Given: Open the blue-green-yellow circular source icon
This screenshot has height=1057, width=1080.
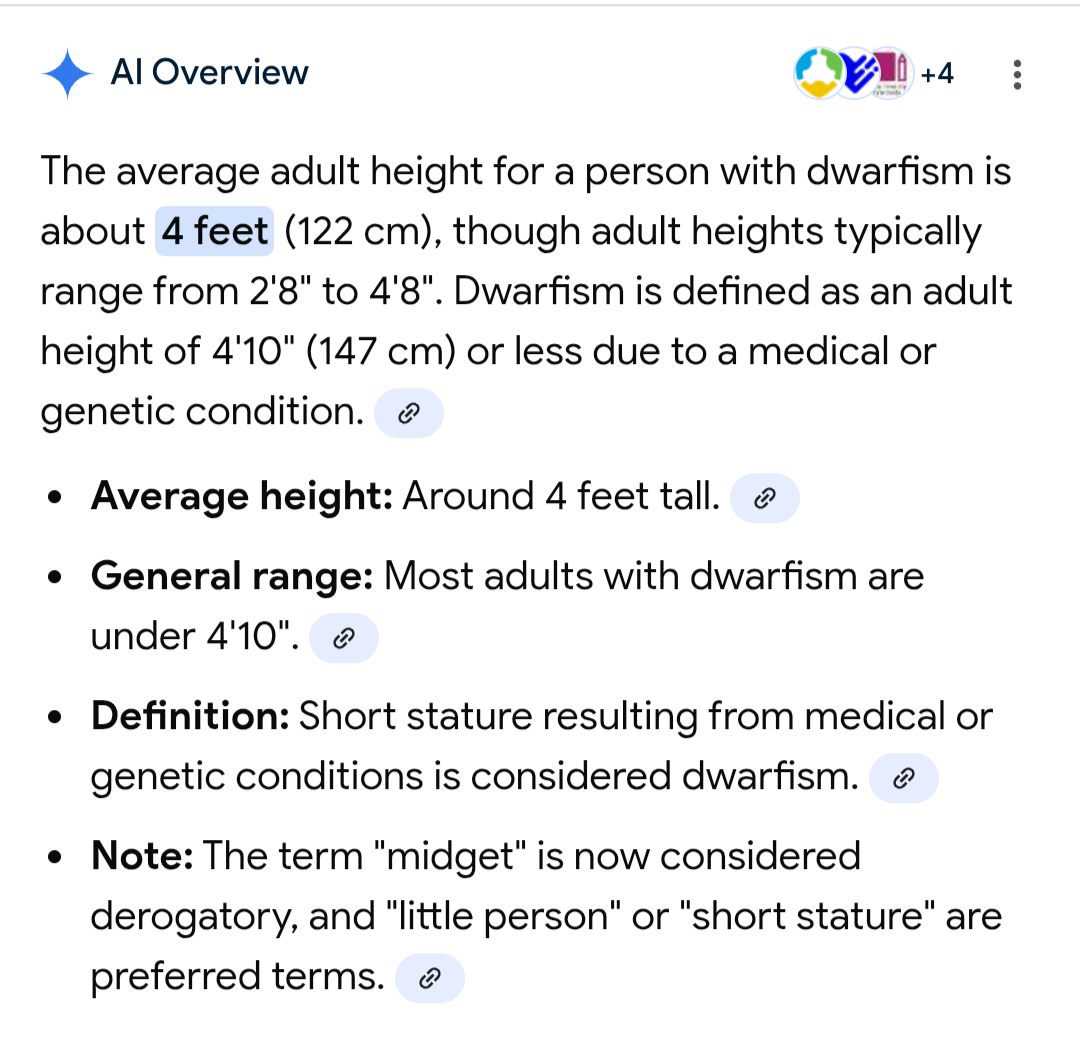Looking at the screenshot, I should tap(818, 73).
